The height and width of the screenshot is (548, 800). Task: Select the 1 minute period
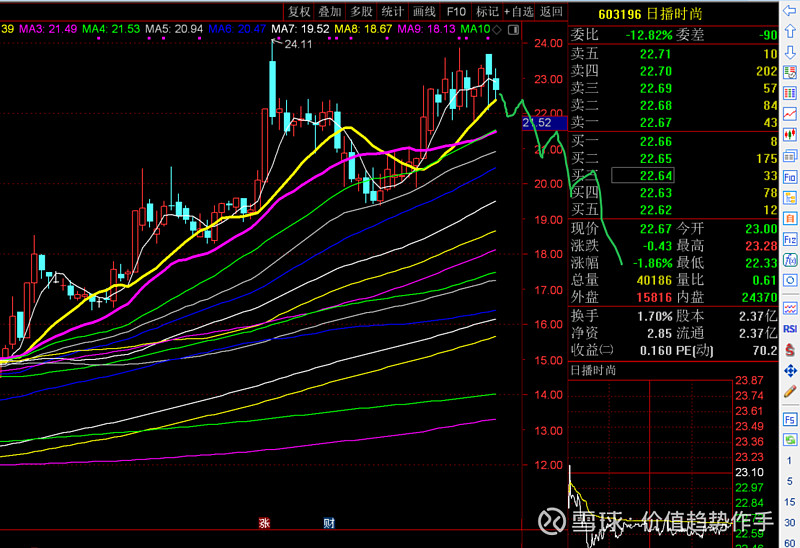789,460
